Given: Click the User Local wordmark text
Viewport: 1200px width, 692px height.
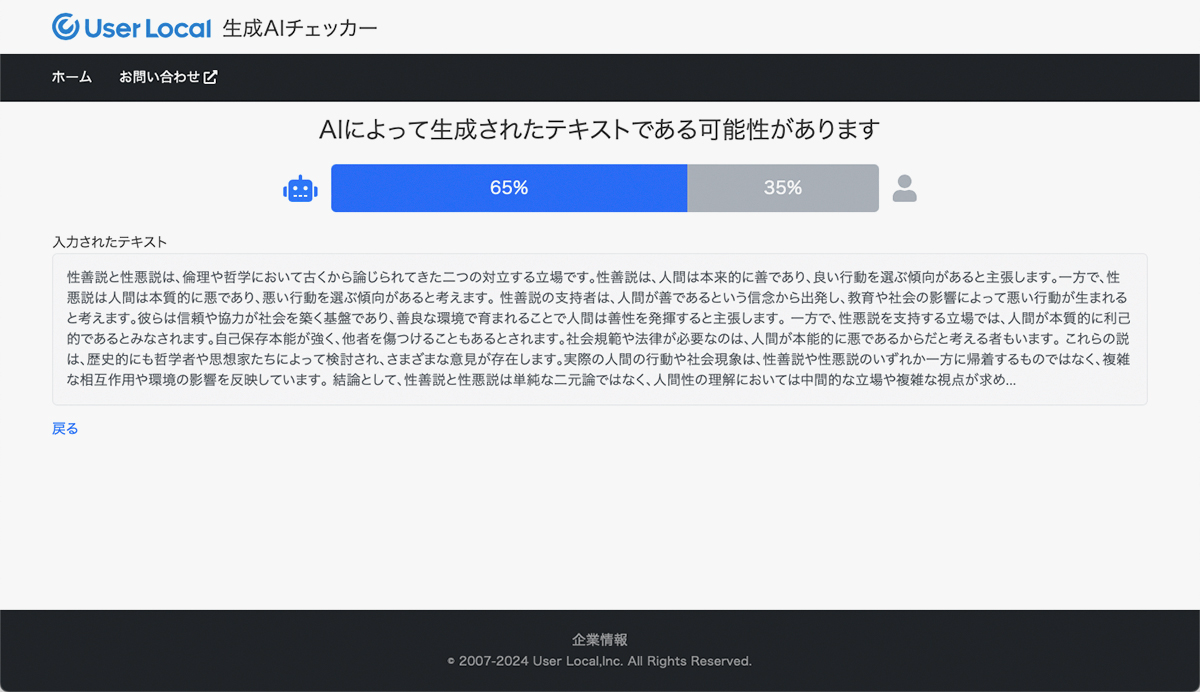Looking at the screenshot, I should (x=148, y=28).
